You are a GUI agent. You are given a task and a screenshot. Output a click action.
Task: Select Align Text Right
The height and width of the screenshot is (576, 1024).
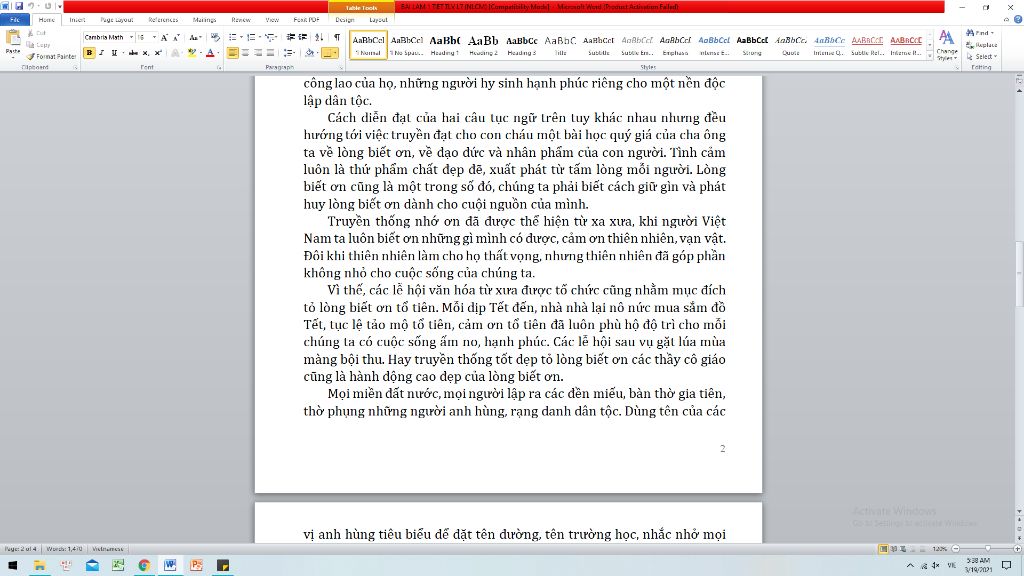258,53
